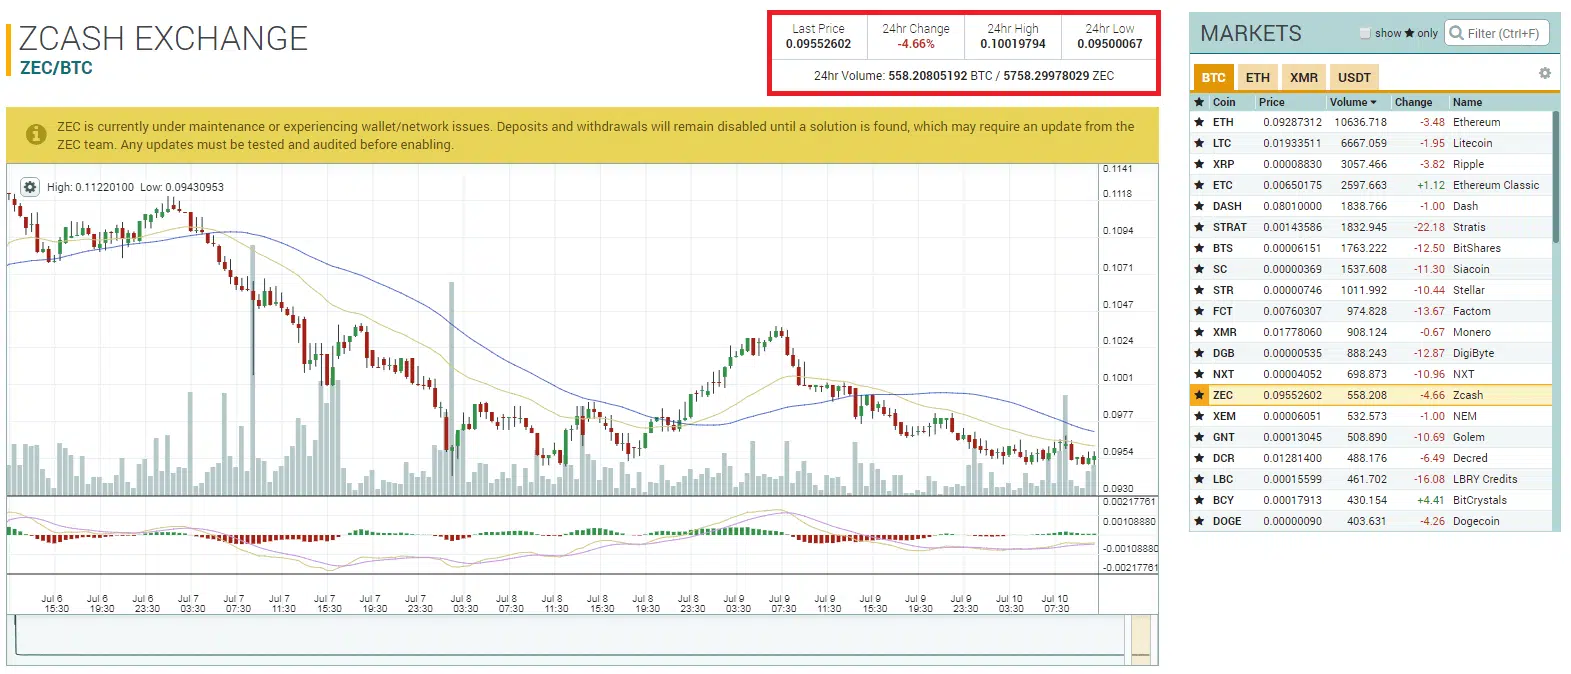Click the Last Price value 0.09552602
1571x674 pixels.
[818, 44]
